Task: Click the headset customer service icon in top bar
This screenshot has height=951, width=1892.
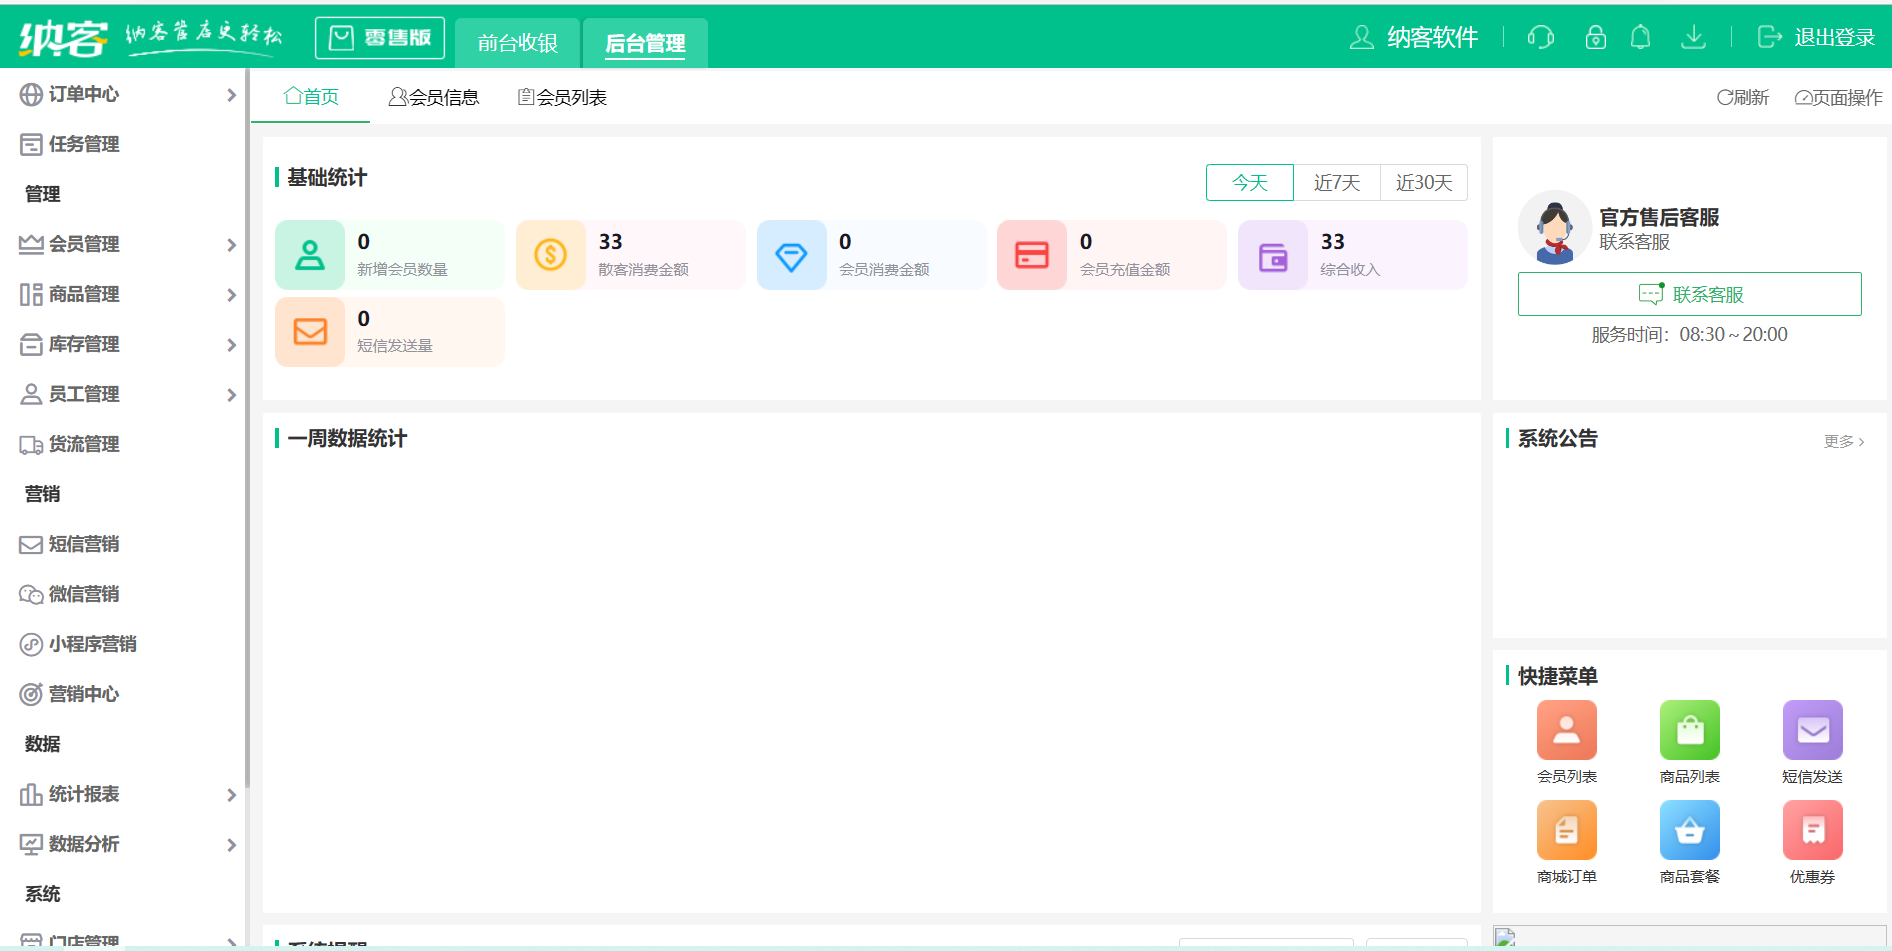Action: [1541, 37]
